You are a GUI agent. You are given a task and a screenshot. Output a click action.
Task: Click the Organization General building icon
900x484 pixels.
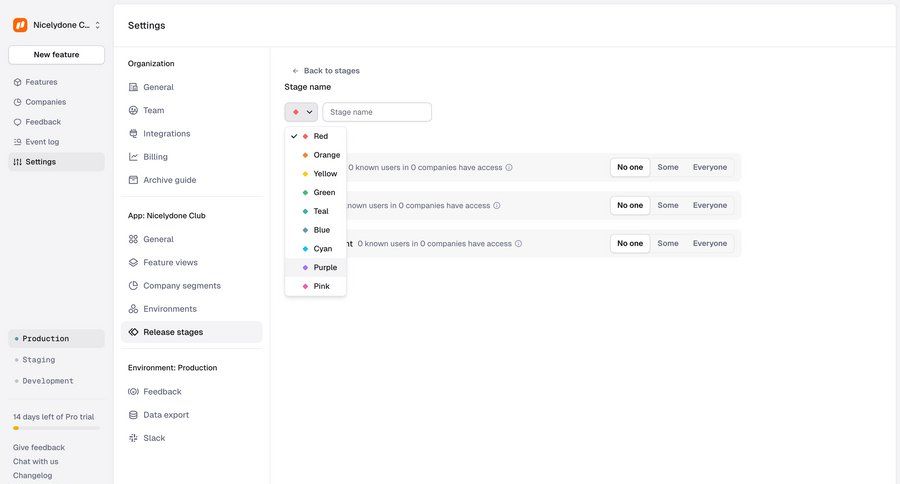[x=133, y=87]
